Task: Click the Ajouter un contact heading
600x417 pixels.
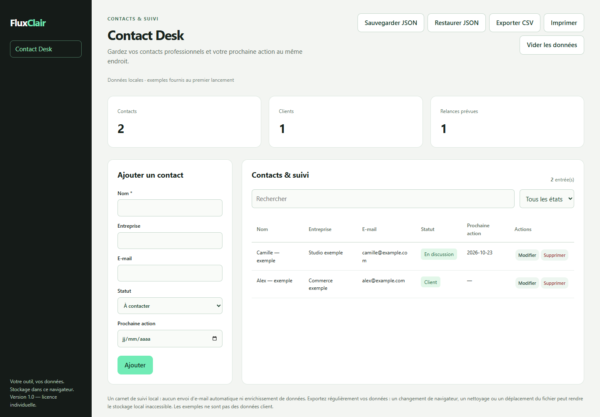Action: pyautogui.click(x=150, y=175)
